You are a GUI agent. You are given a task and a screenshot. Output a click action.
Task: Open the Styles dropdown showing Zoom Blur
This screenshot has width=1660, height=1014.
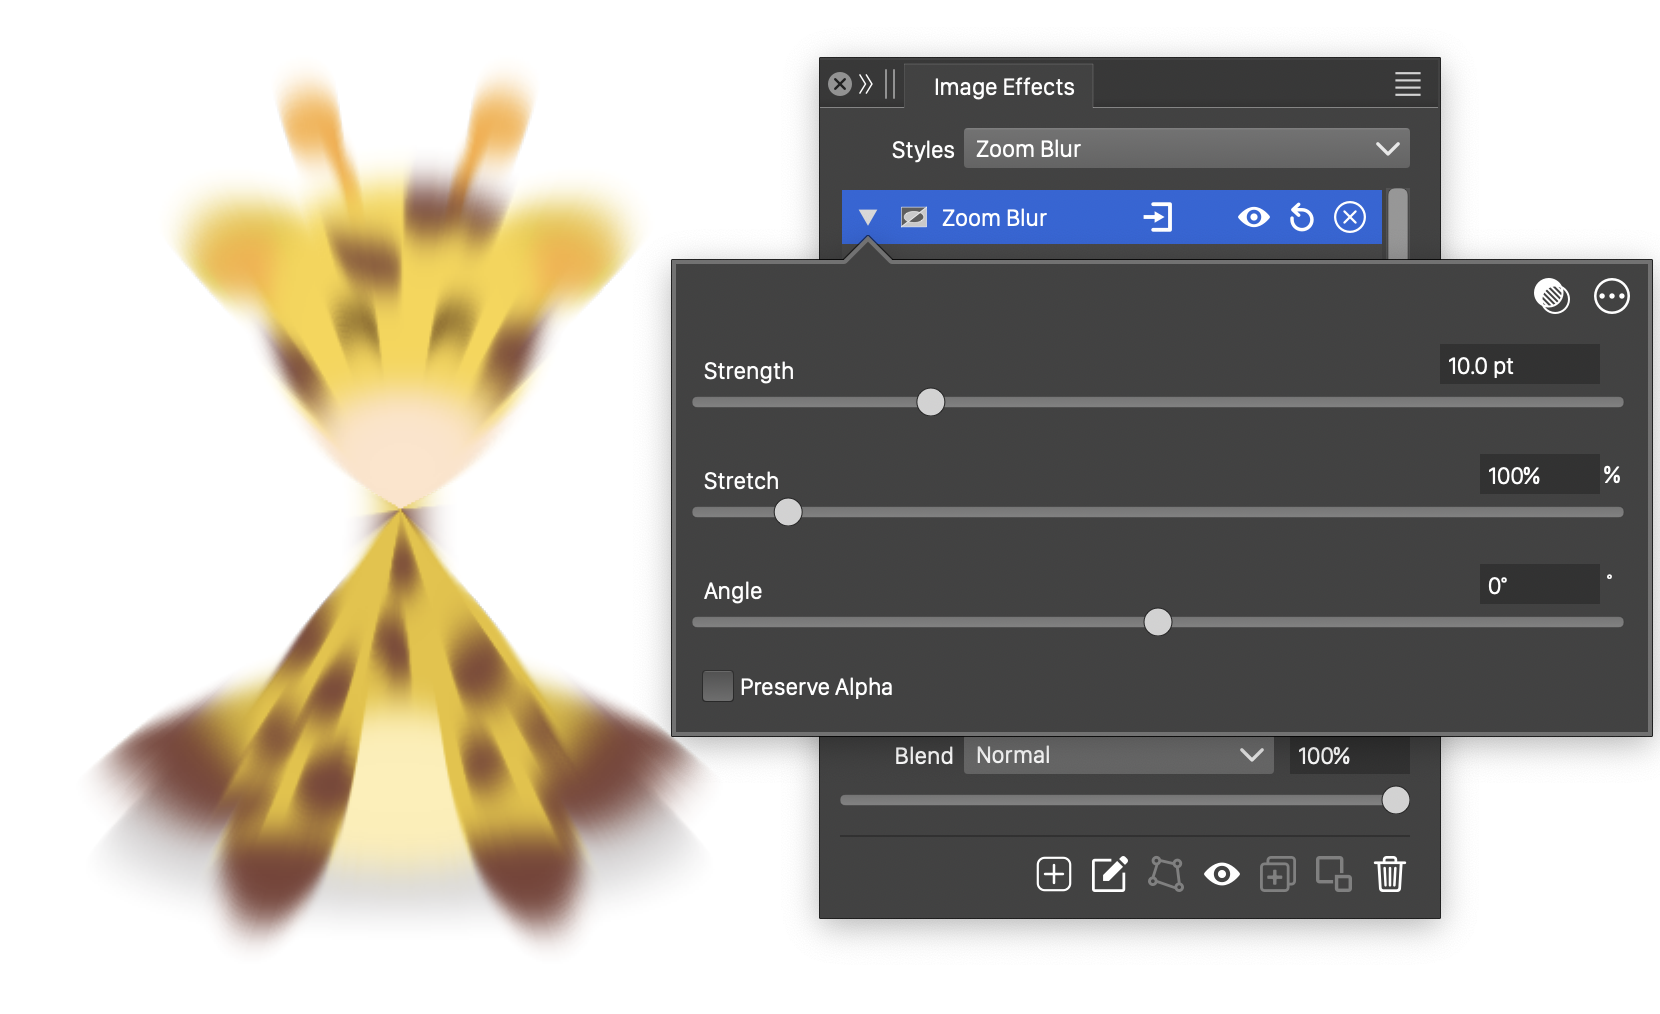pos(1186,149)
